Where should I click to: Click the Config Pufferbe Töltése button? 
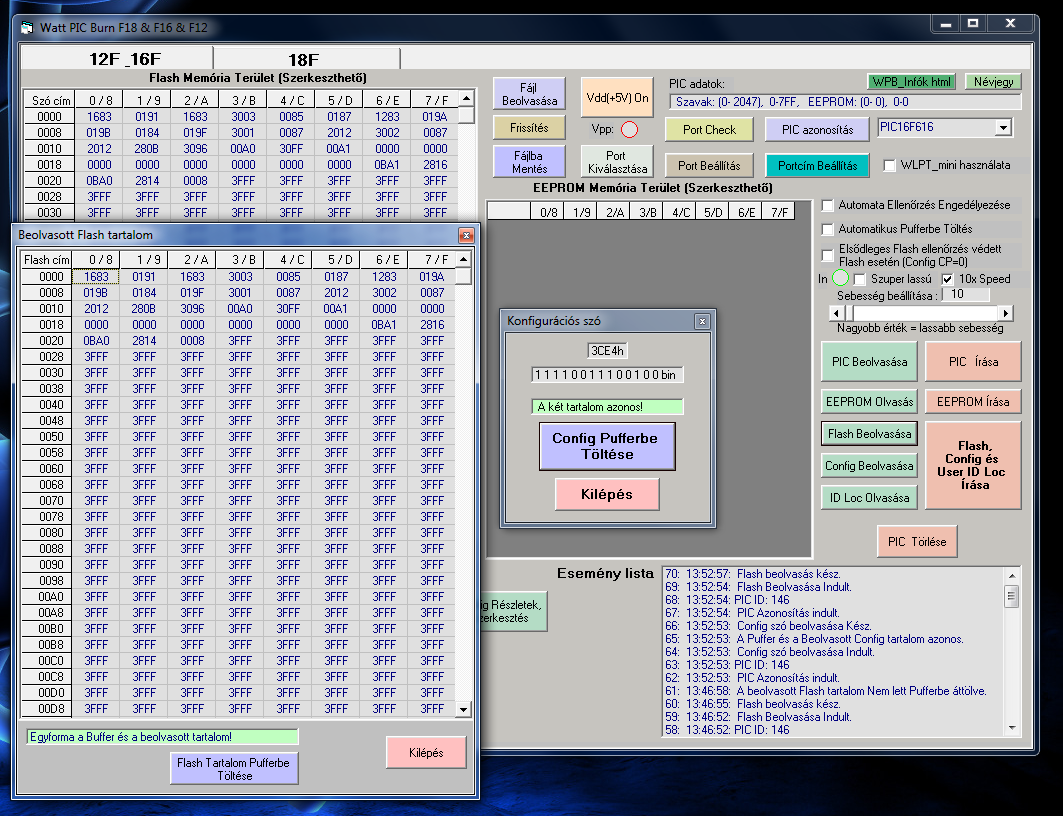606,446
